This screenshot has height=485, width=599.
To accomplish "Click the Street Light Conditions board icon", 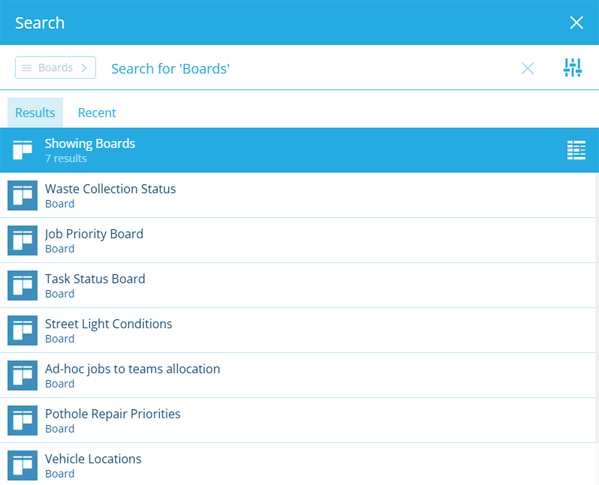I will click(23, 330).
